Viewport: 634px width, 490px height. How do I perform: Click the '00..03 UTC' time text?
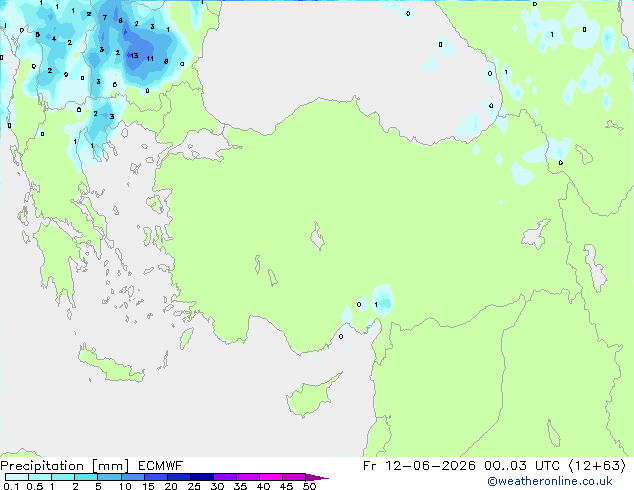pyautogui.click(x=522, y=466)
